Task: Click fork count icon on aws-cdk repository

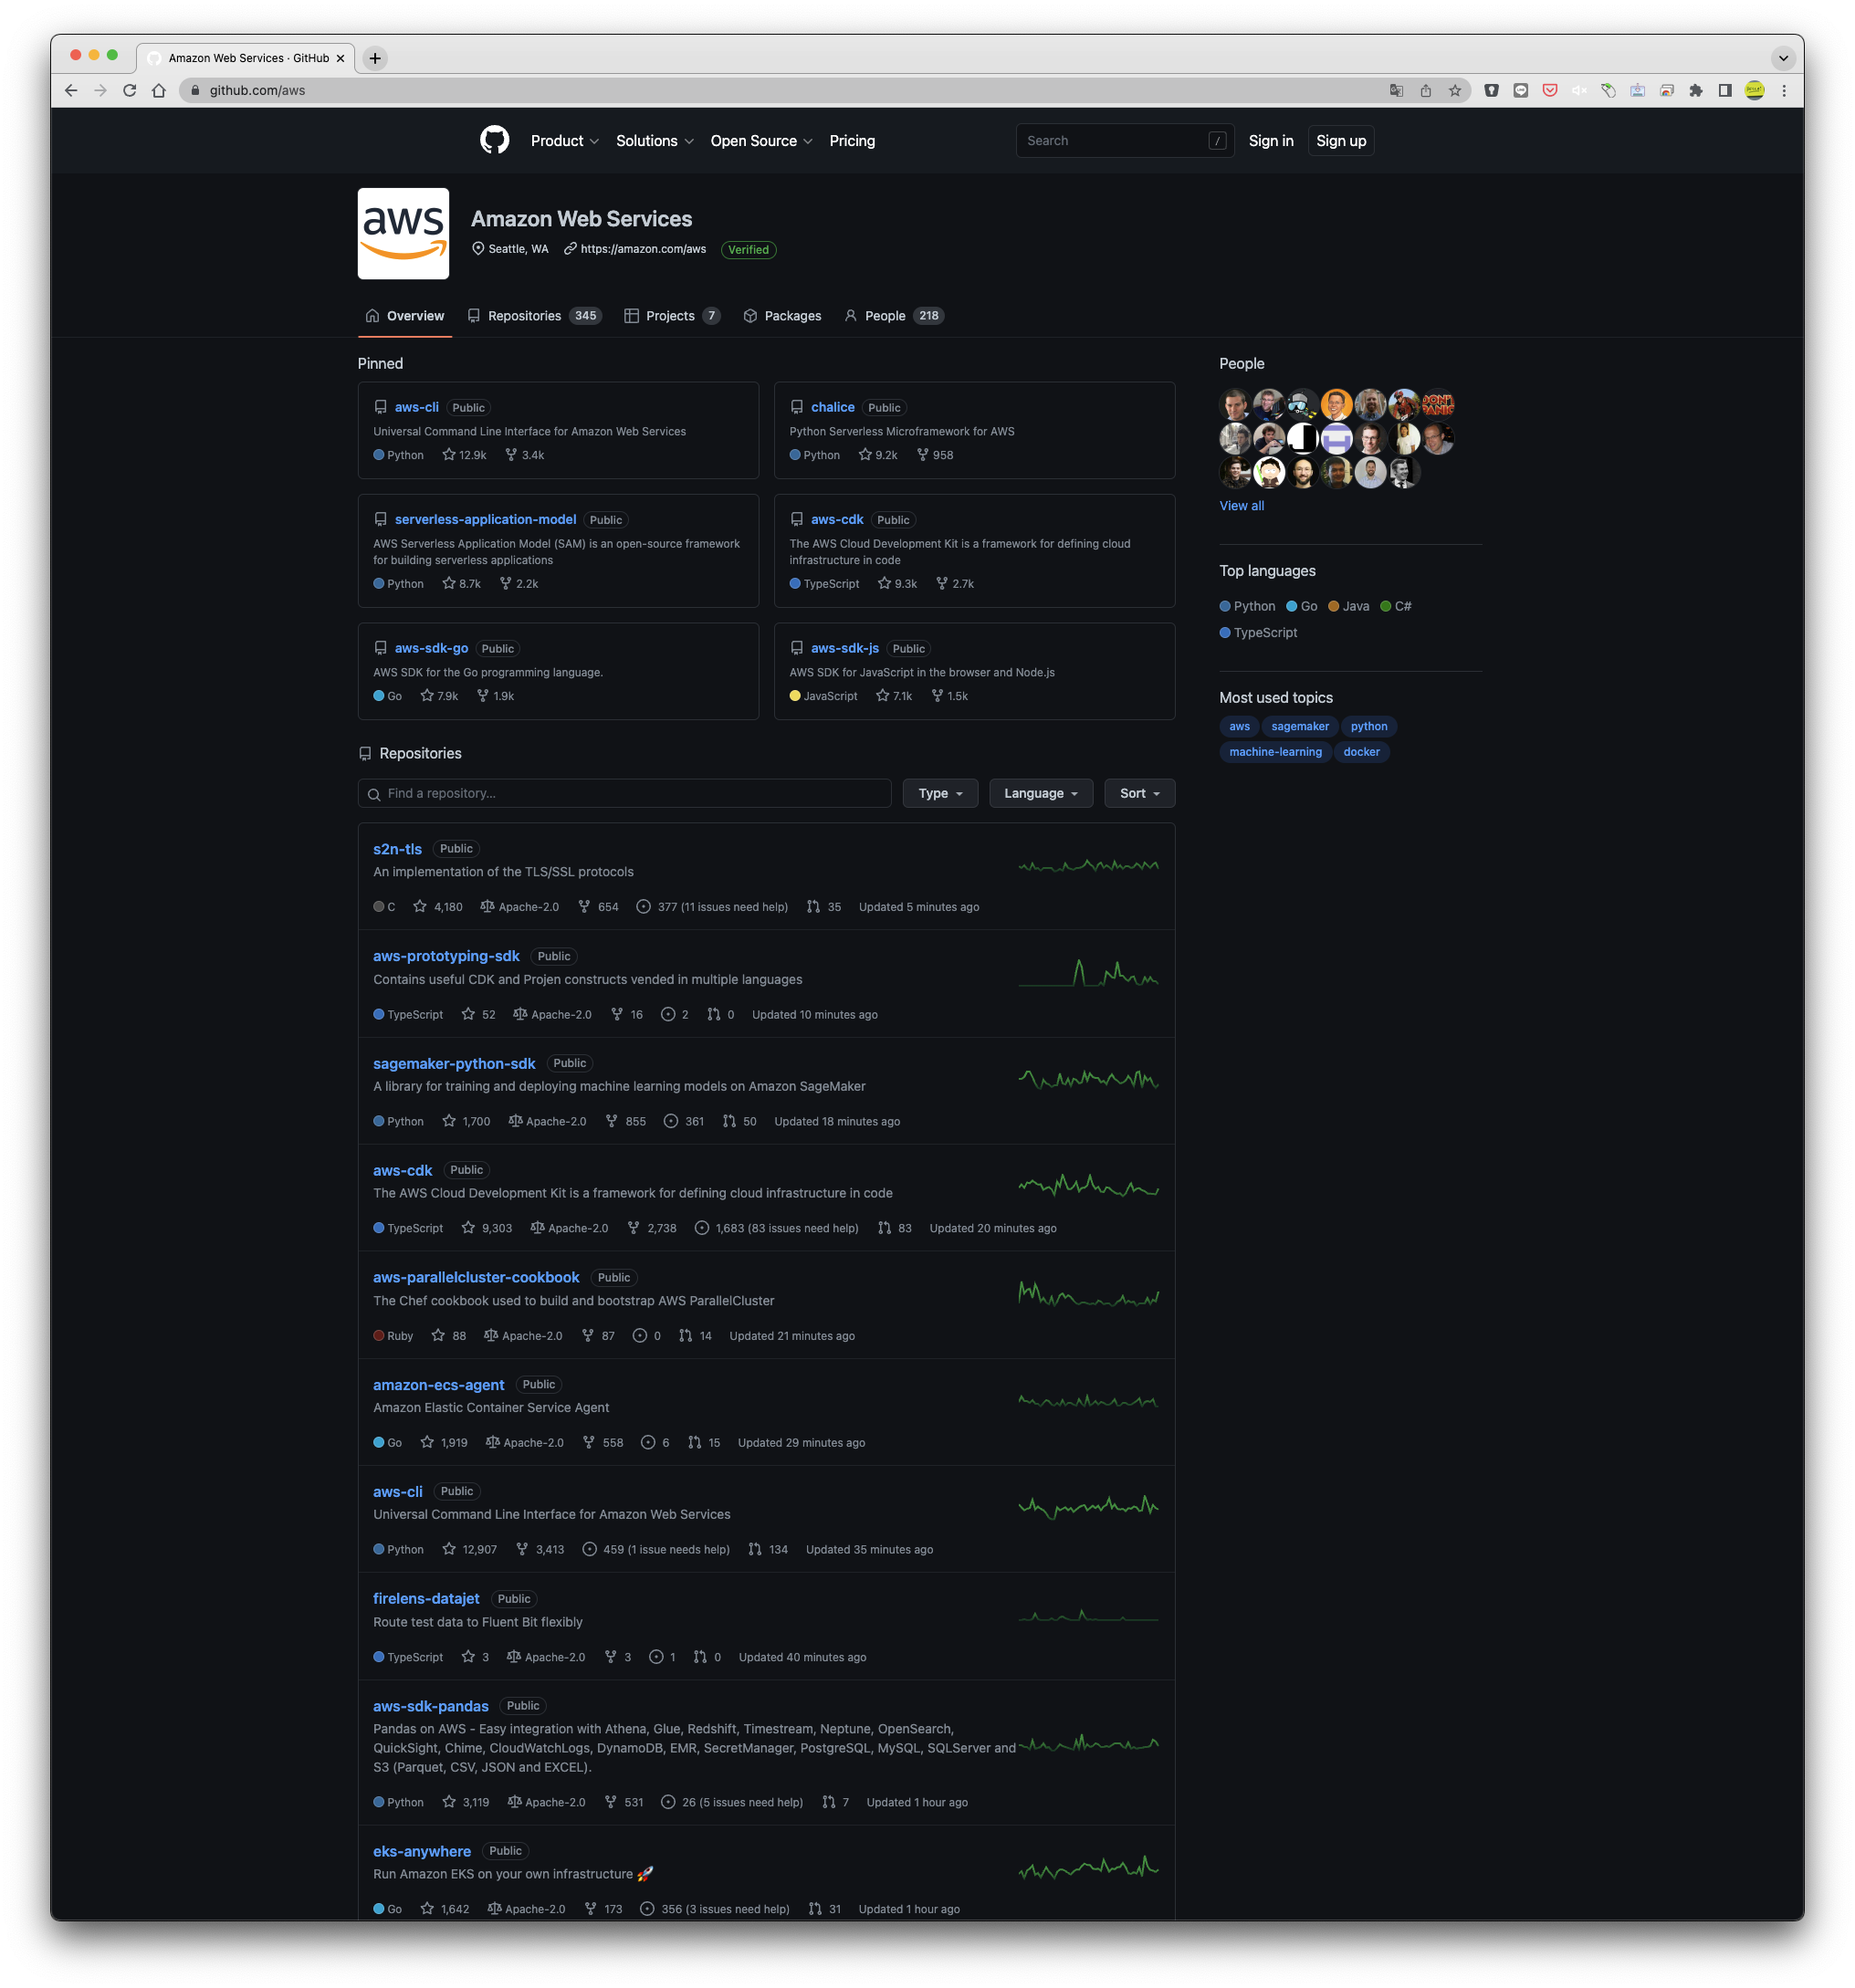Action: (633, 1228)
